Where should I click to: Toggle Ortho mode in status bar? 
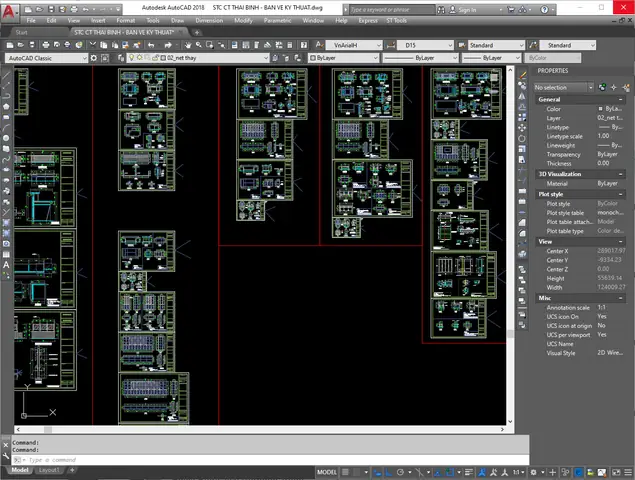(x=389, y=472)
